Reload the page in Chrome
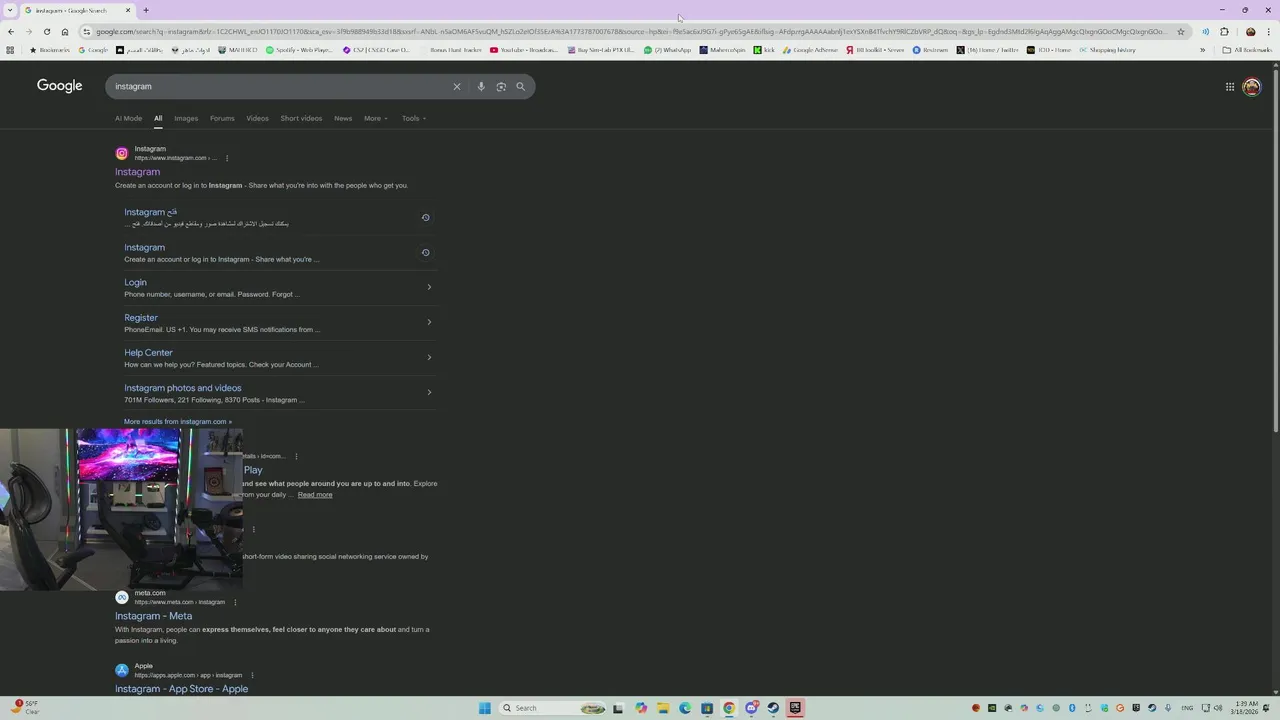The image size is (1280, 720). (46, 32)
